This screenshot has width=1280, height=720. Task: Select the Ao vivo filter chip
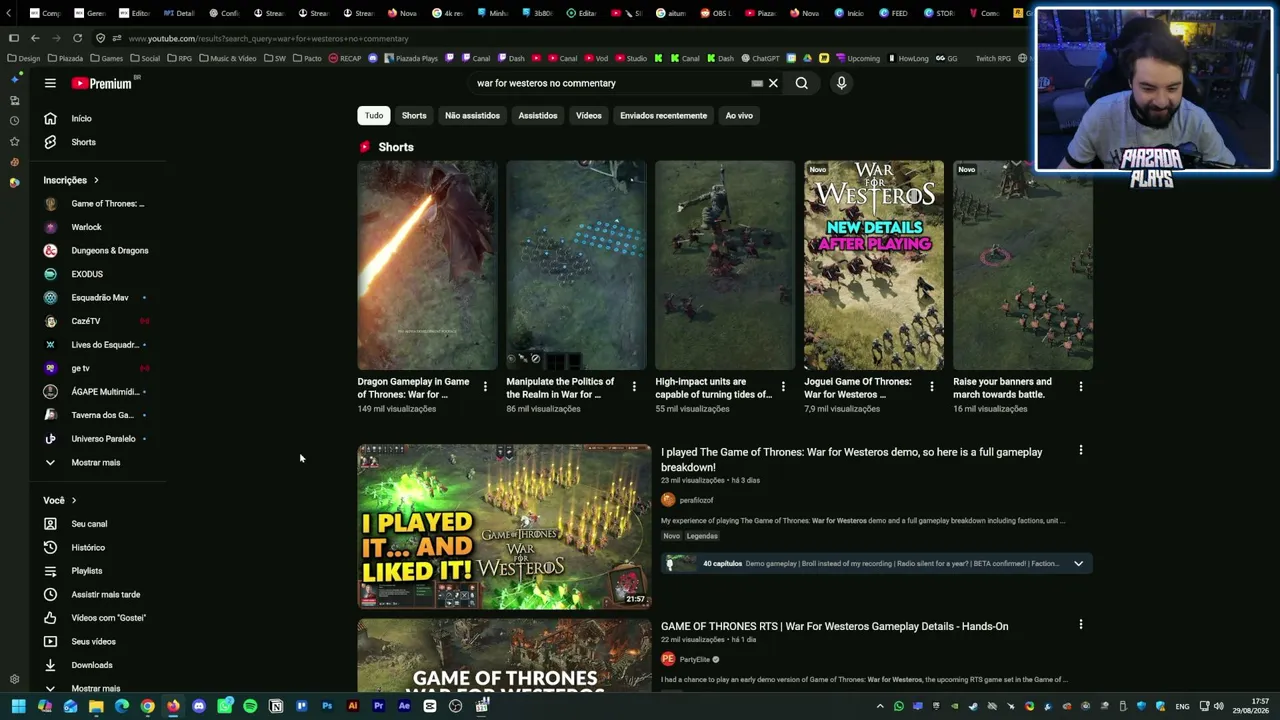(739, 115)
